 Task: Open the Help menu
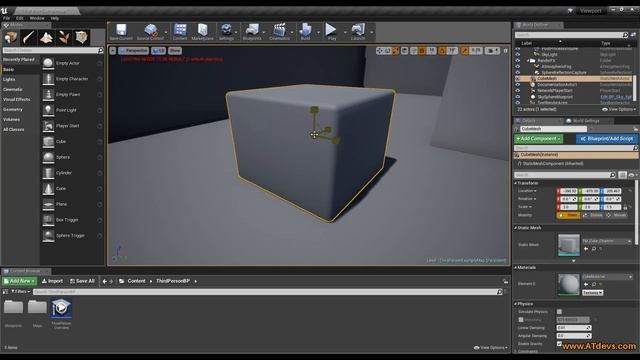point(55,18)
